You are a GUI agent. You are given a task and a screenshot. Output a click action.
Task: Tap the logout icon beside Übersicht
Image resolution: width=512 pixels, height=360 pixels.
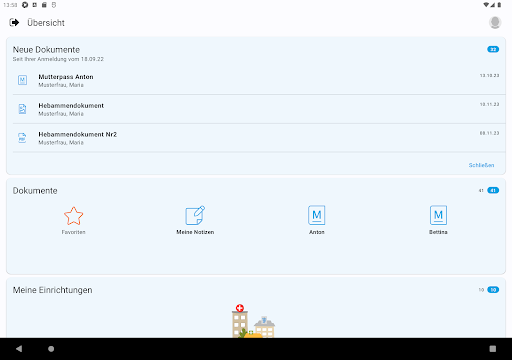14,23
